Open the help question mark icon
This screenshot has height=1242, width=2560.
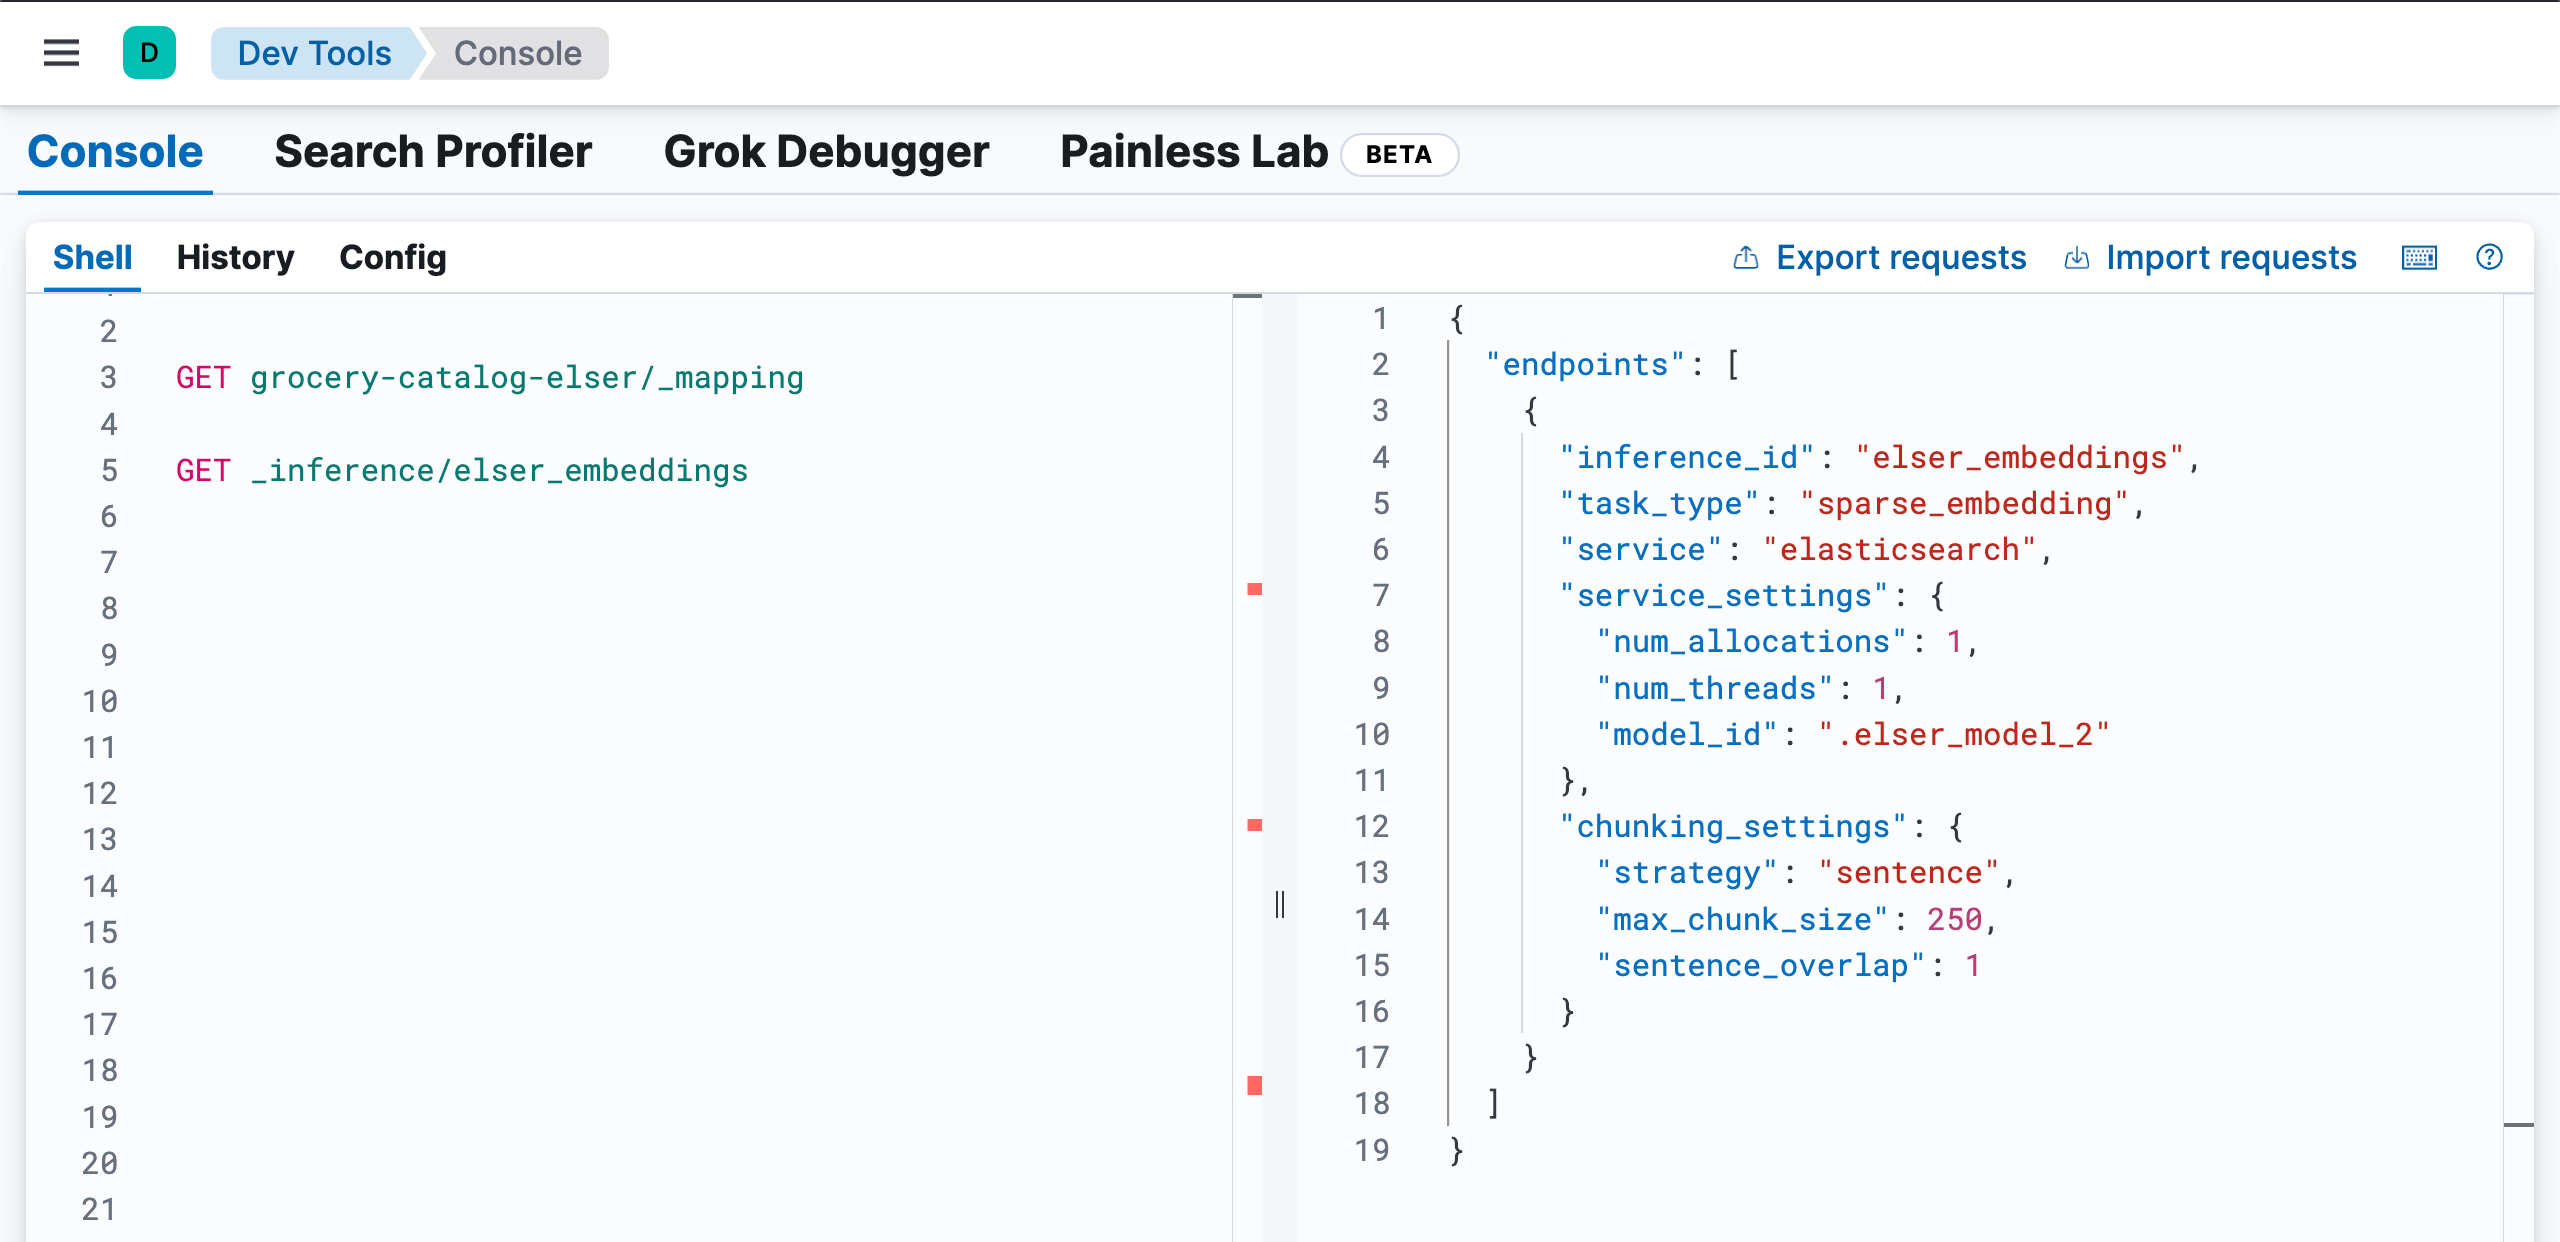click(x=2489, y=257)
